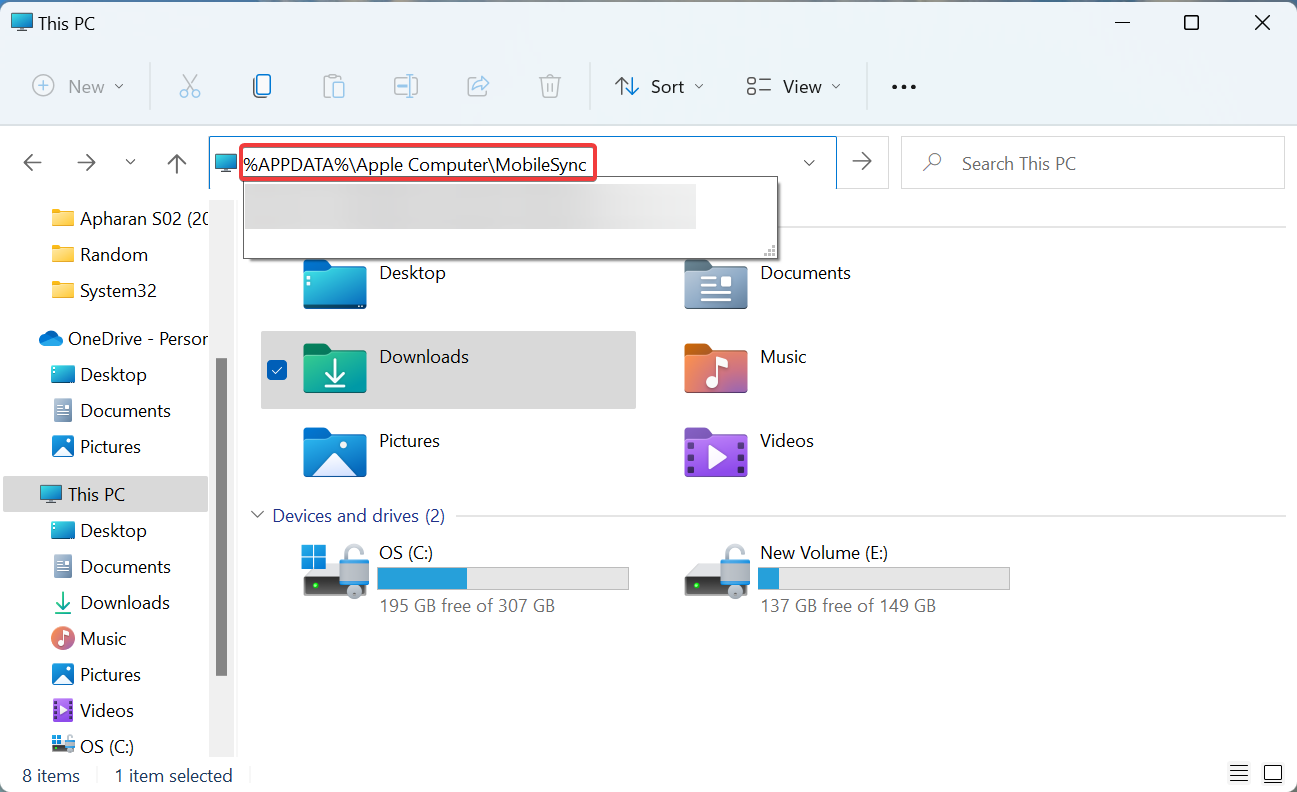This screenshot has width=1297, height=792.
Task: Collapse the Devices and drives group
Action: pyautogui.click(x=257, y=516)
